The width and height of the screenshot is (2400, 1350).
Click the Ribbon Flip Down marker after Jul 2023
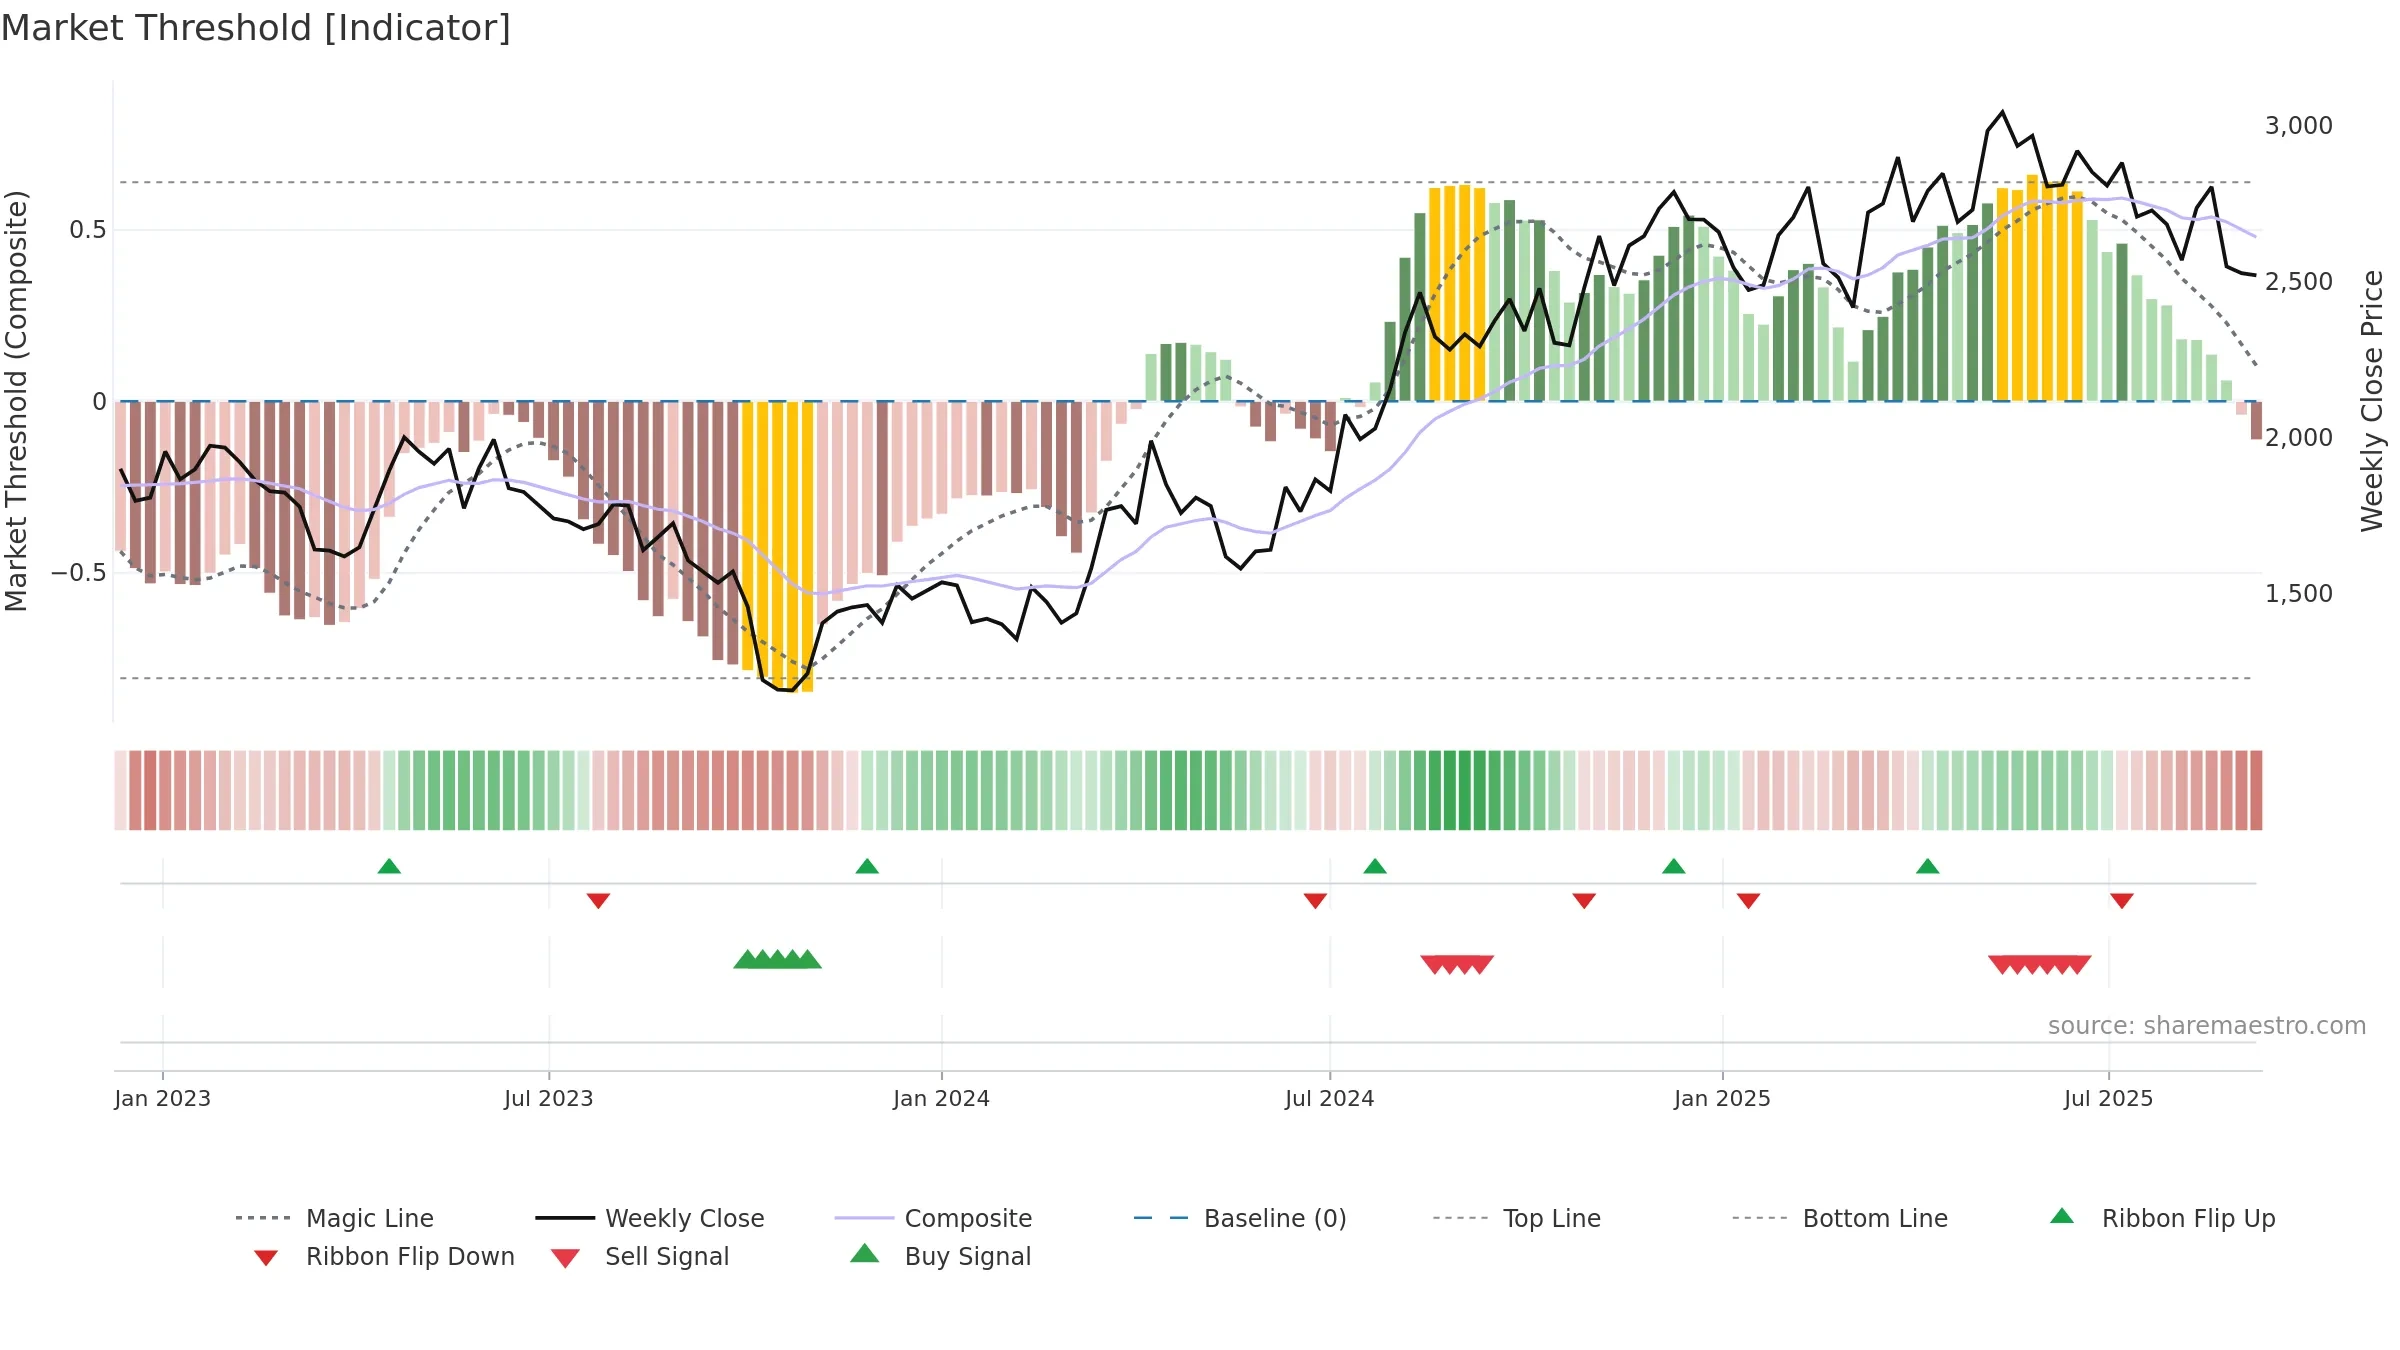[x=598, y=901]
